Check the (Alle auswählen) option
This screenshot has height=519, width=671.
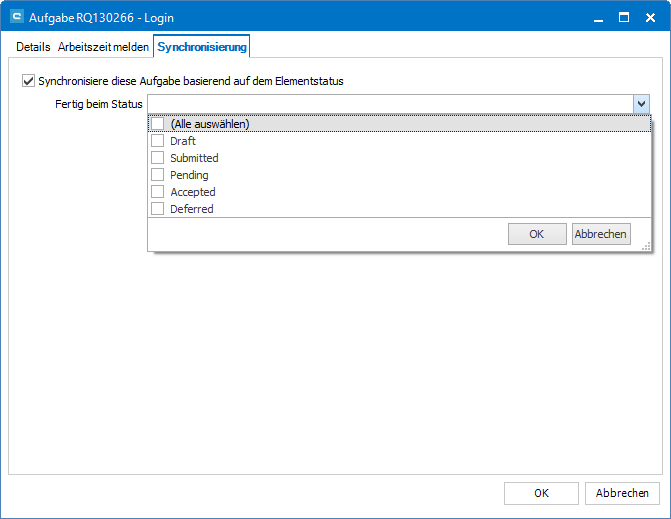pyautogui.click(x=157, y=124)
